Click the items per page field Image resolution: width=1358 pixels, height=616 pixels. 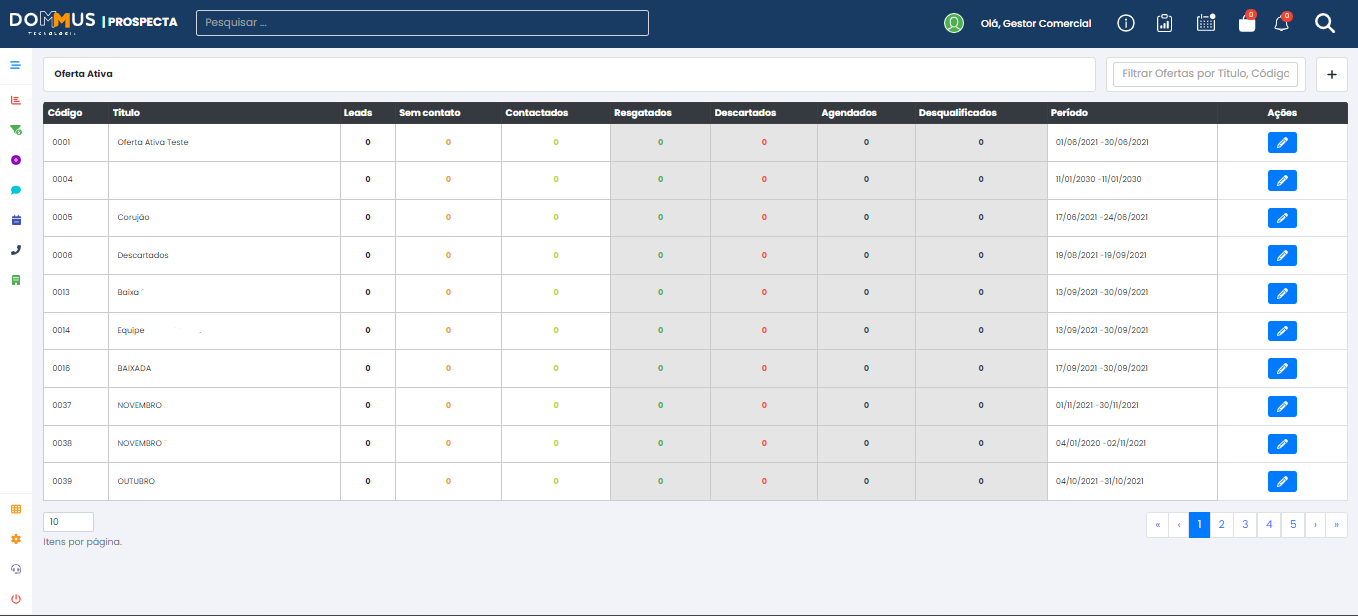(68, 522)
